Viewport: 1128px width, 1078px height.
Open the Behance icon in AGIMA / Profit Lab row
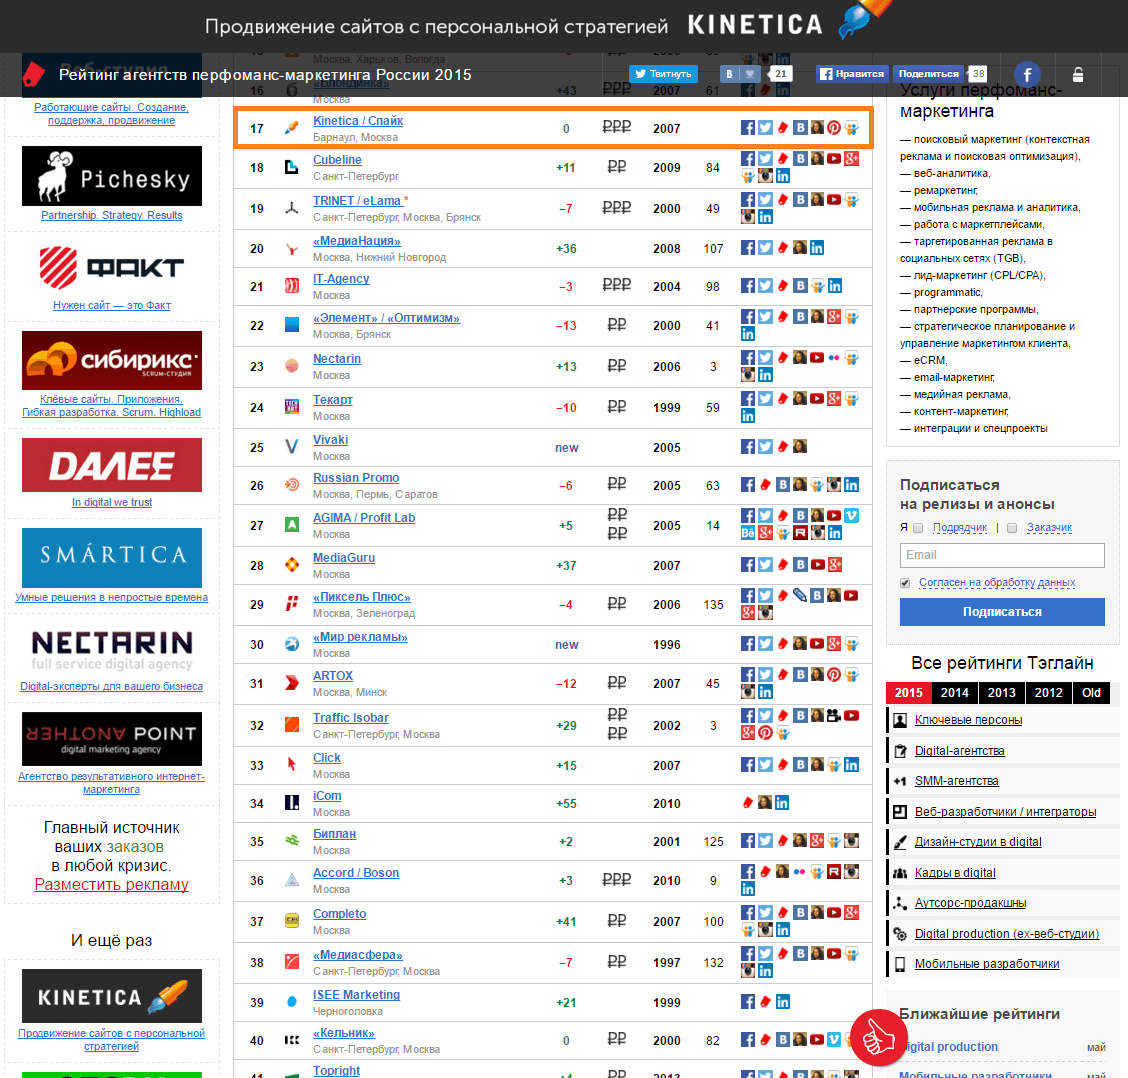click(748, 533)
